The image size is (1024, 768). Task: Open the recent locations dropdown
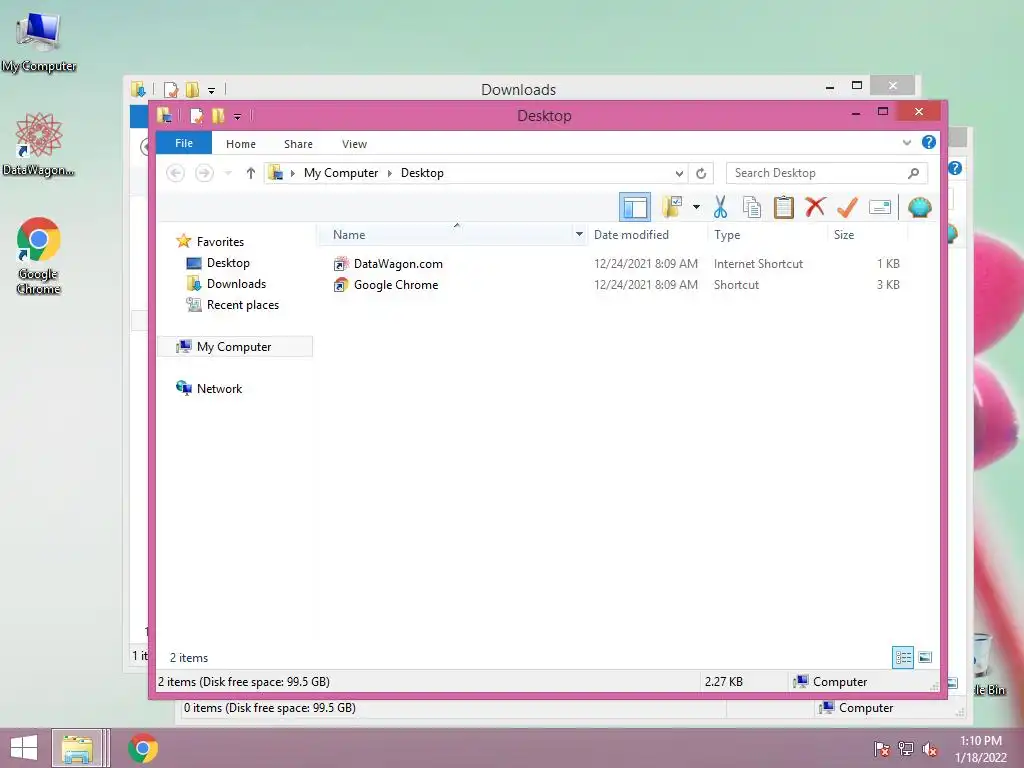(x=228, y=173)
